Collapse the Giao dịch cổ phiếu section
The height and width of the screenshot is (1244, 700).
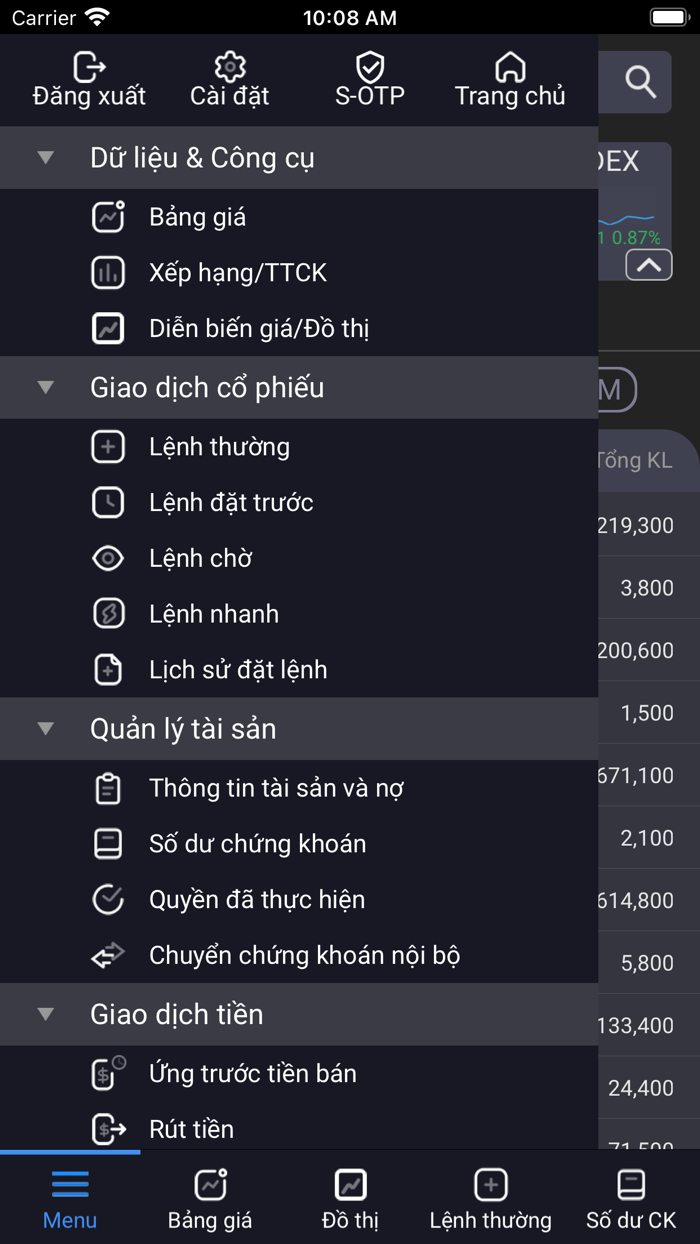click(x=44, y=387)
